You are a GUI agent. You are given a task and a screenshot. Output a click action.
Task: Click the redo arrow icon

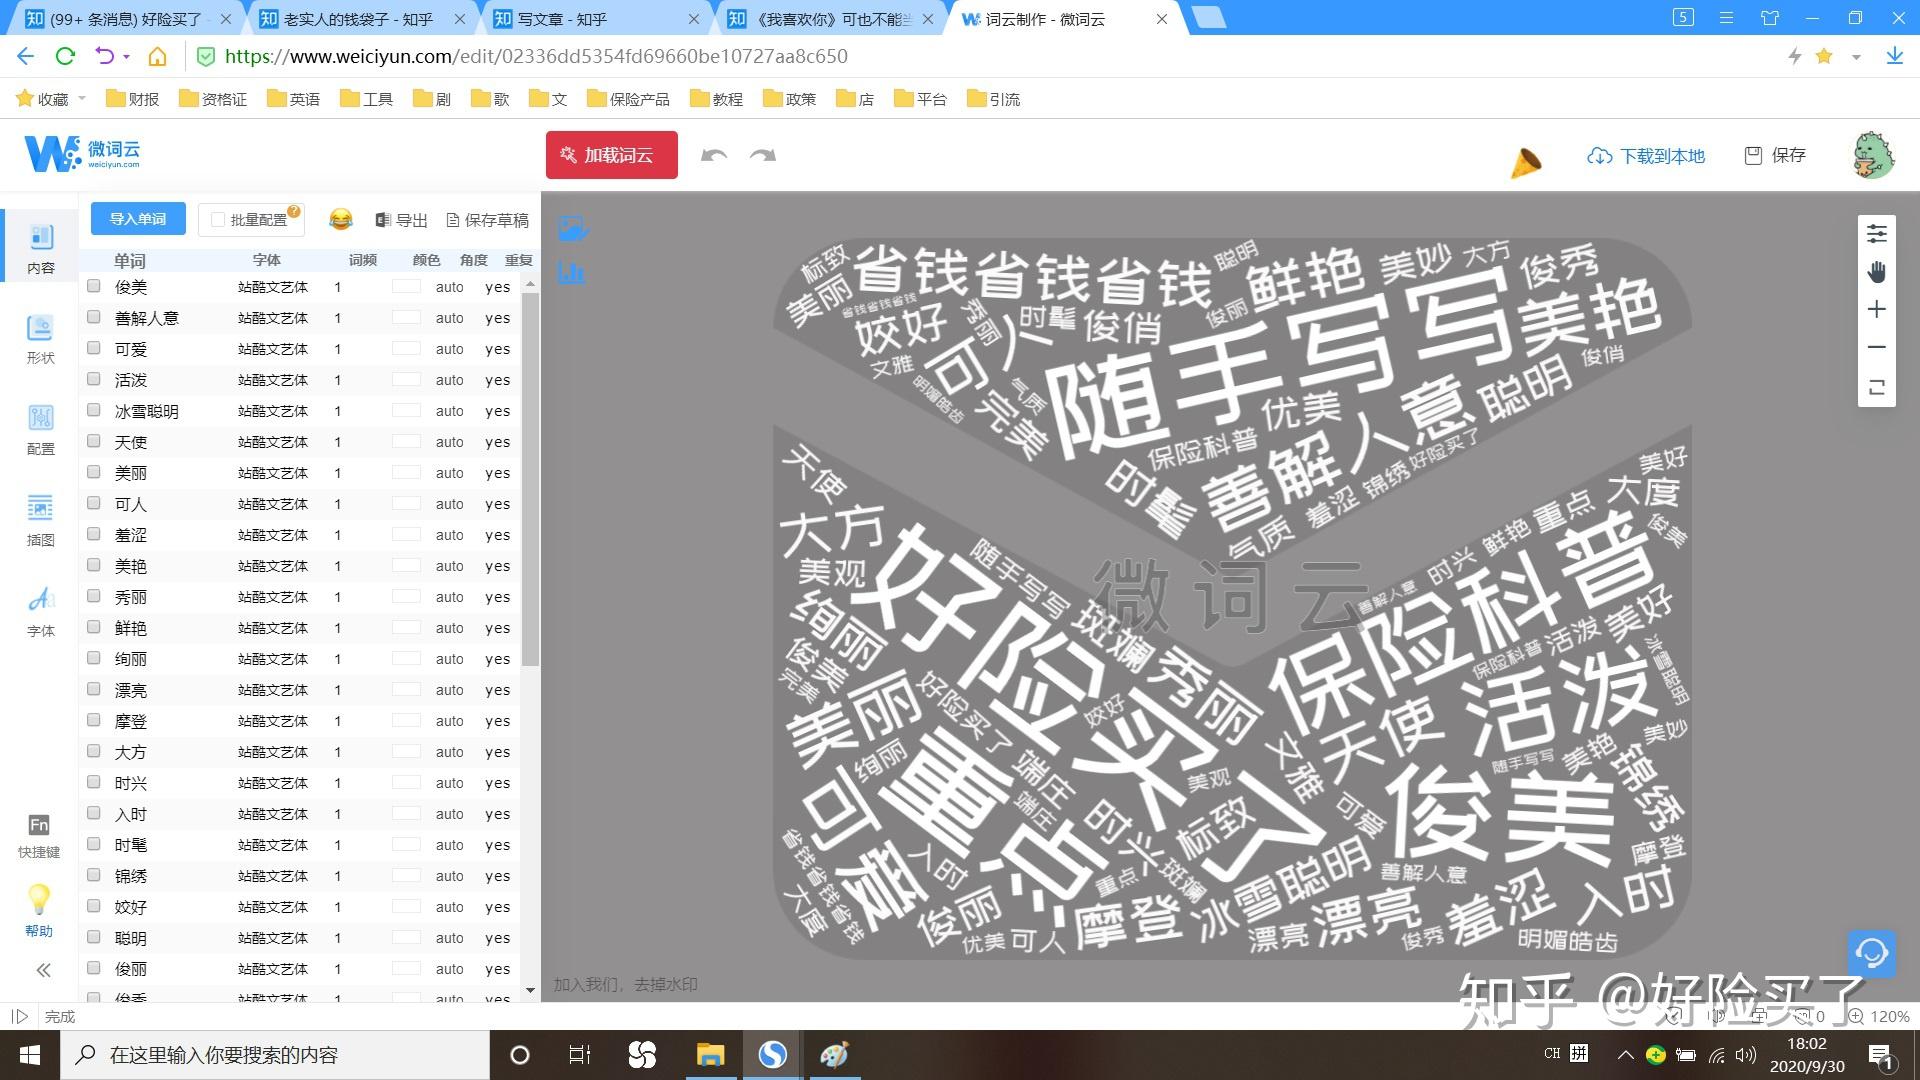tap(763, 155)
